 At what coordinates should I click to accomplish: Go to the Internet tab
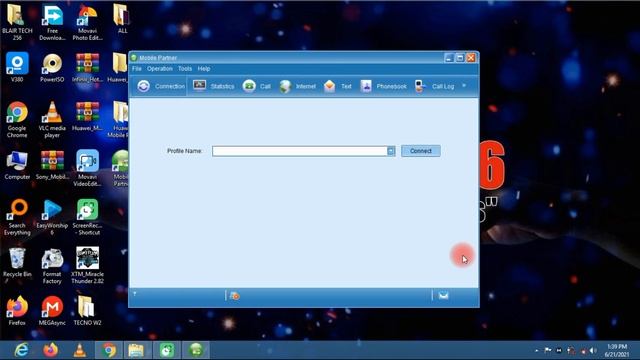point(298,86)
